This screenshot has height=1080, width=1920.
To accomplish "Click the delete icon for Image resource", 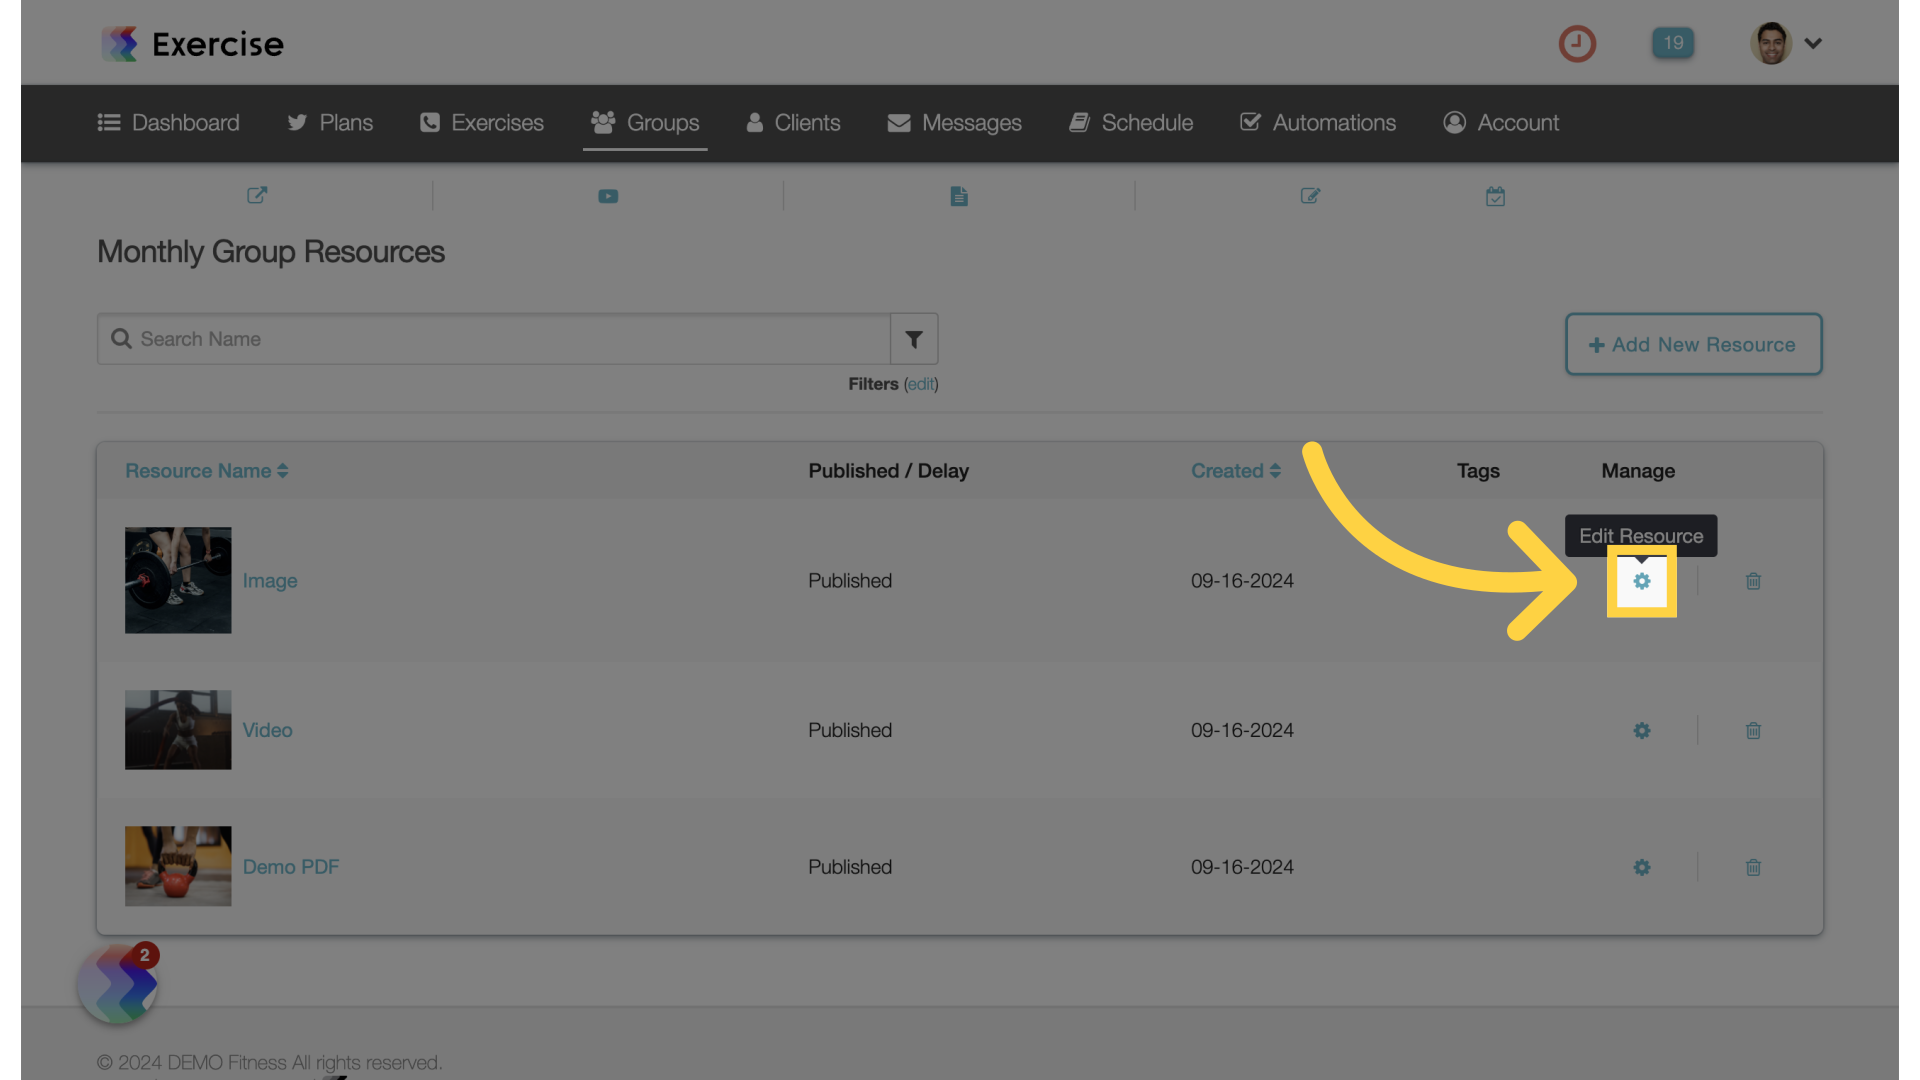I will click(x=1754, y=580).
